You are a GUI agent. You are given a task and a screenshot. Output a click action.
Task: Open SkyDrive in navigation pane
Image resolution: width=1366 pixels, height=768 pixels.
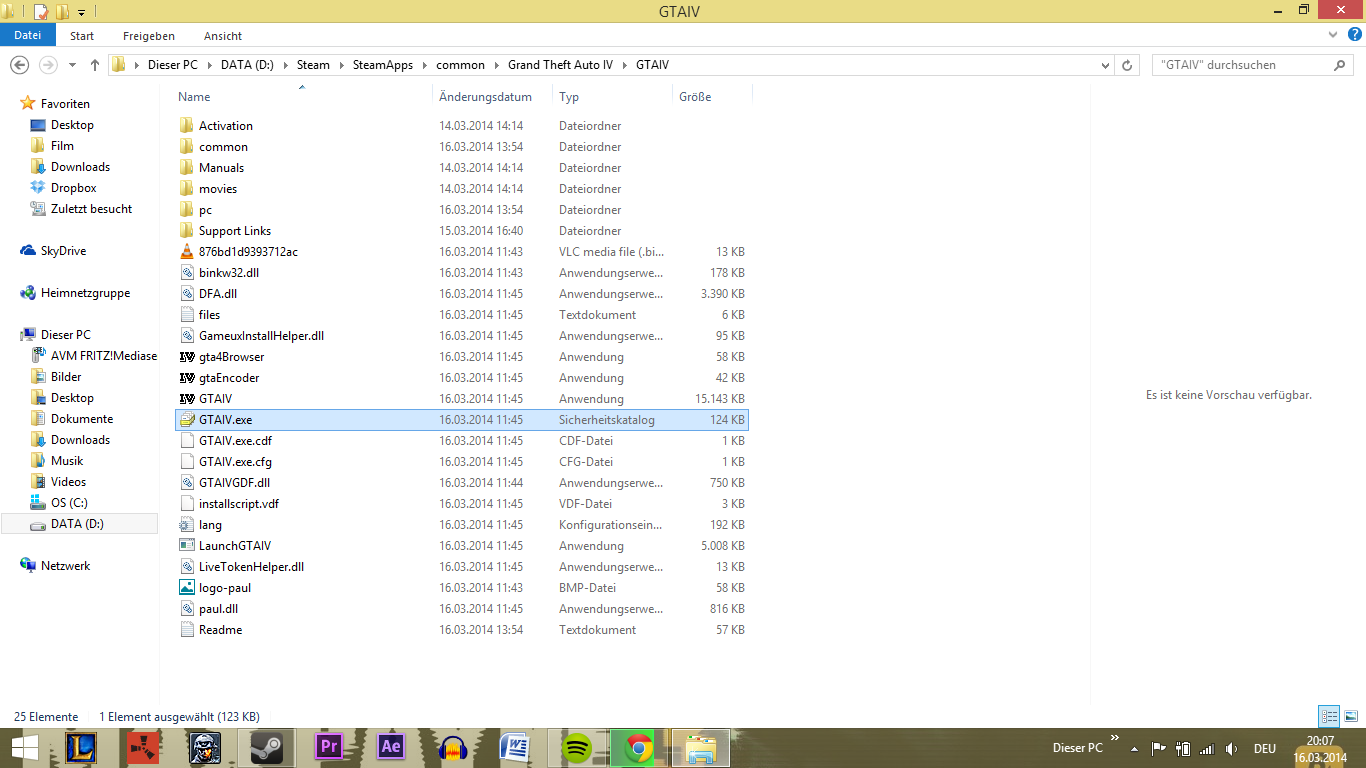63,251
